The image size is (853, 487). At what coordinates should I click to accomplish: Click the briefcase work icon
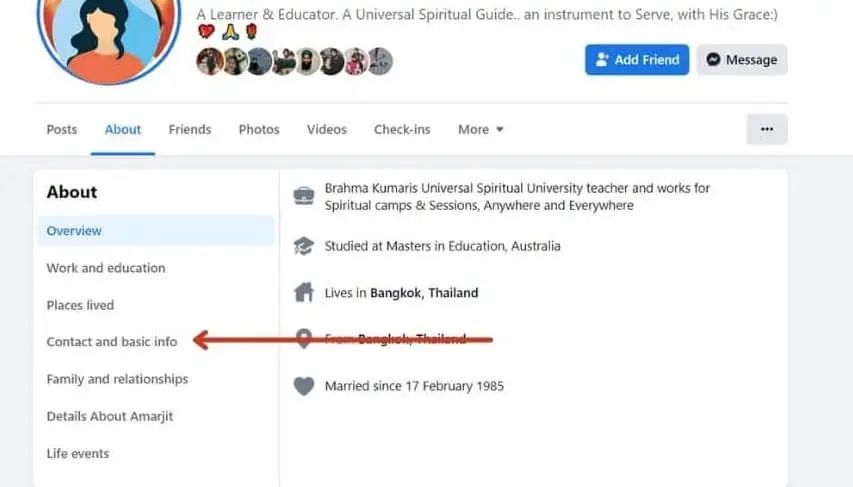click(x=303, y=196)
